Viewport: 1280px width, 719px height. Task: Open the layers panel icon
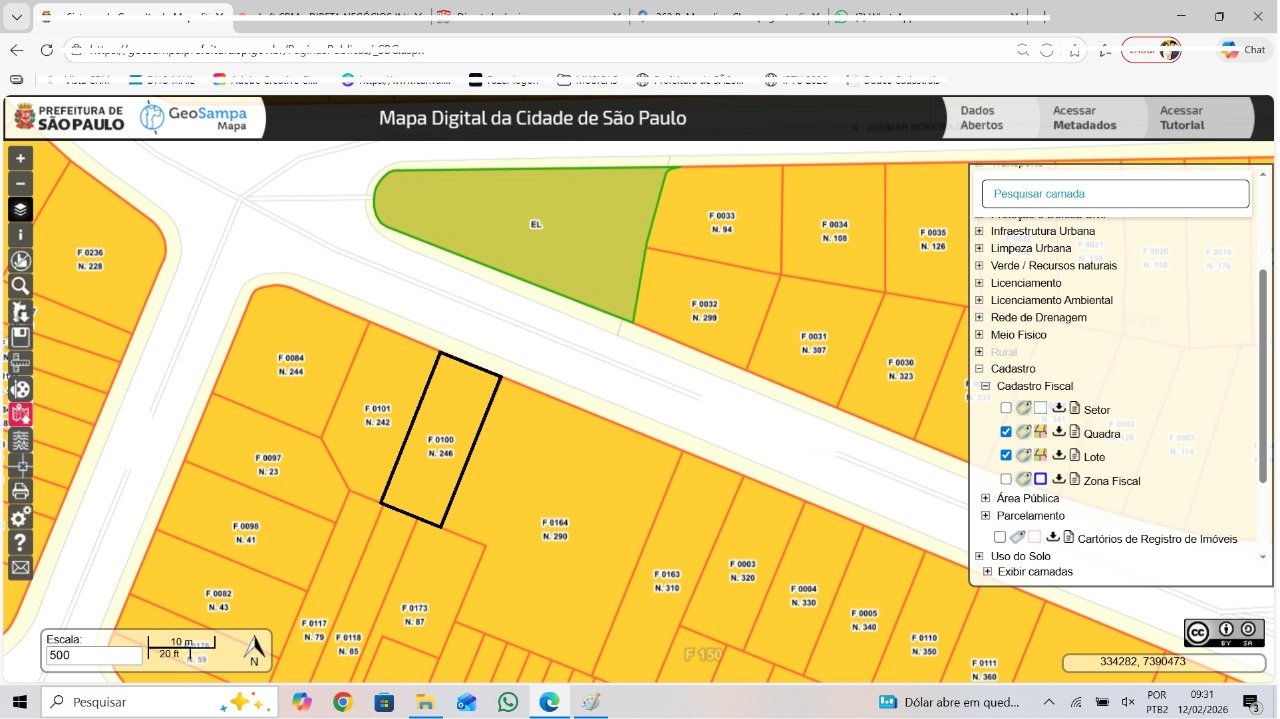pos(20,209)
